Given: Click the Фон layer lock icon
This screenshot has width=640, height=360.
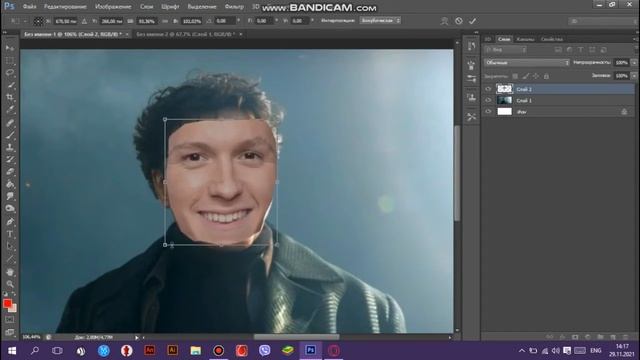Looking at the screenshot, I should click(624, 111).
